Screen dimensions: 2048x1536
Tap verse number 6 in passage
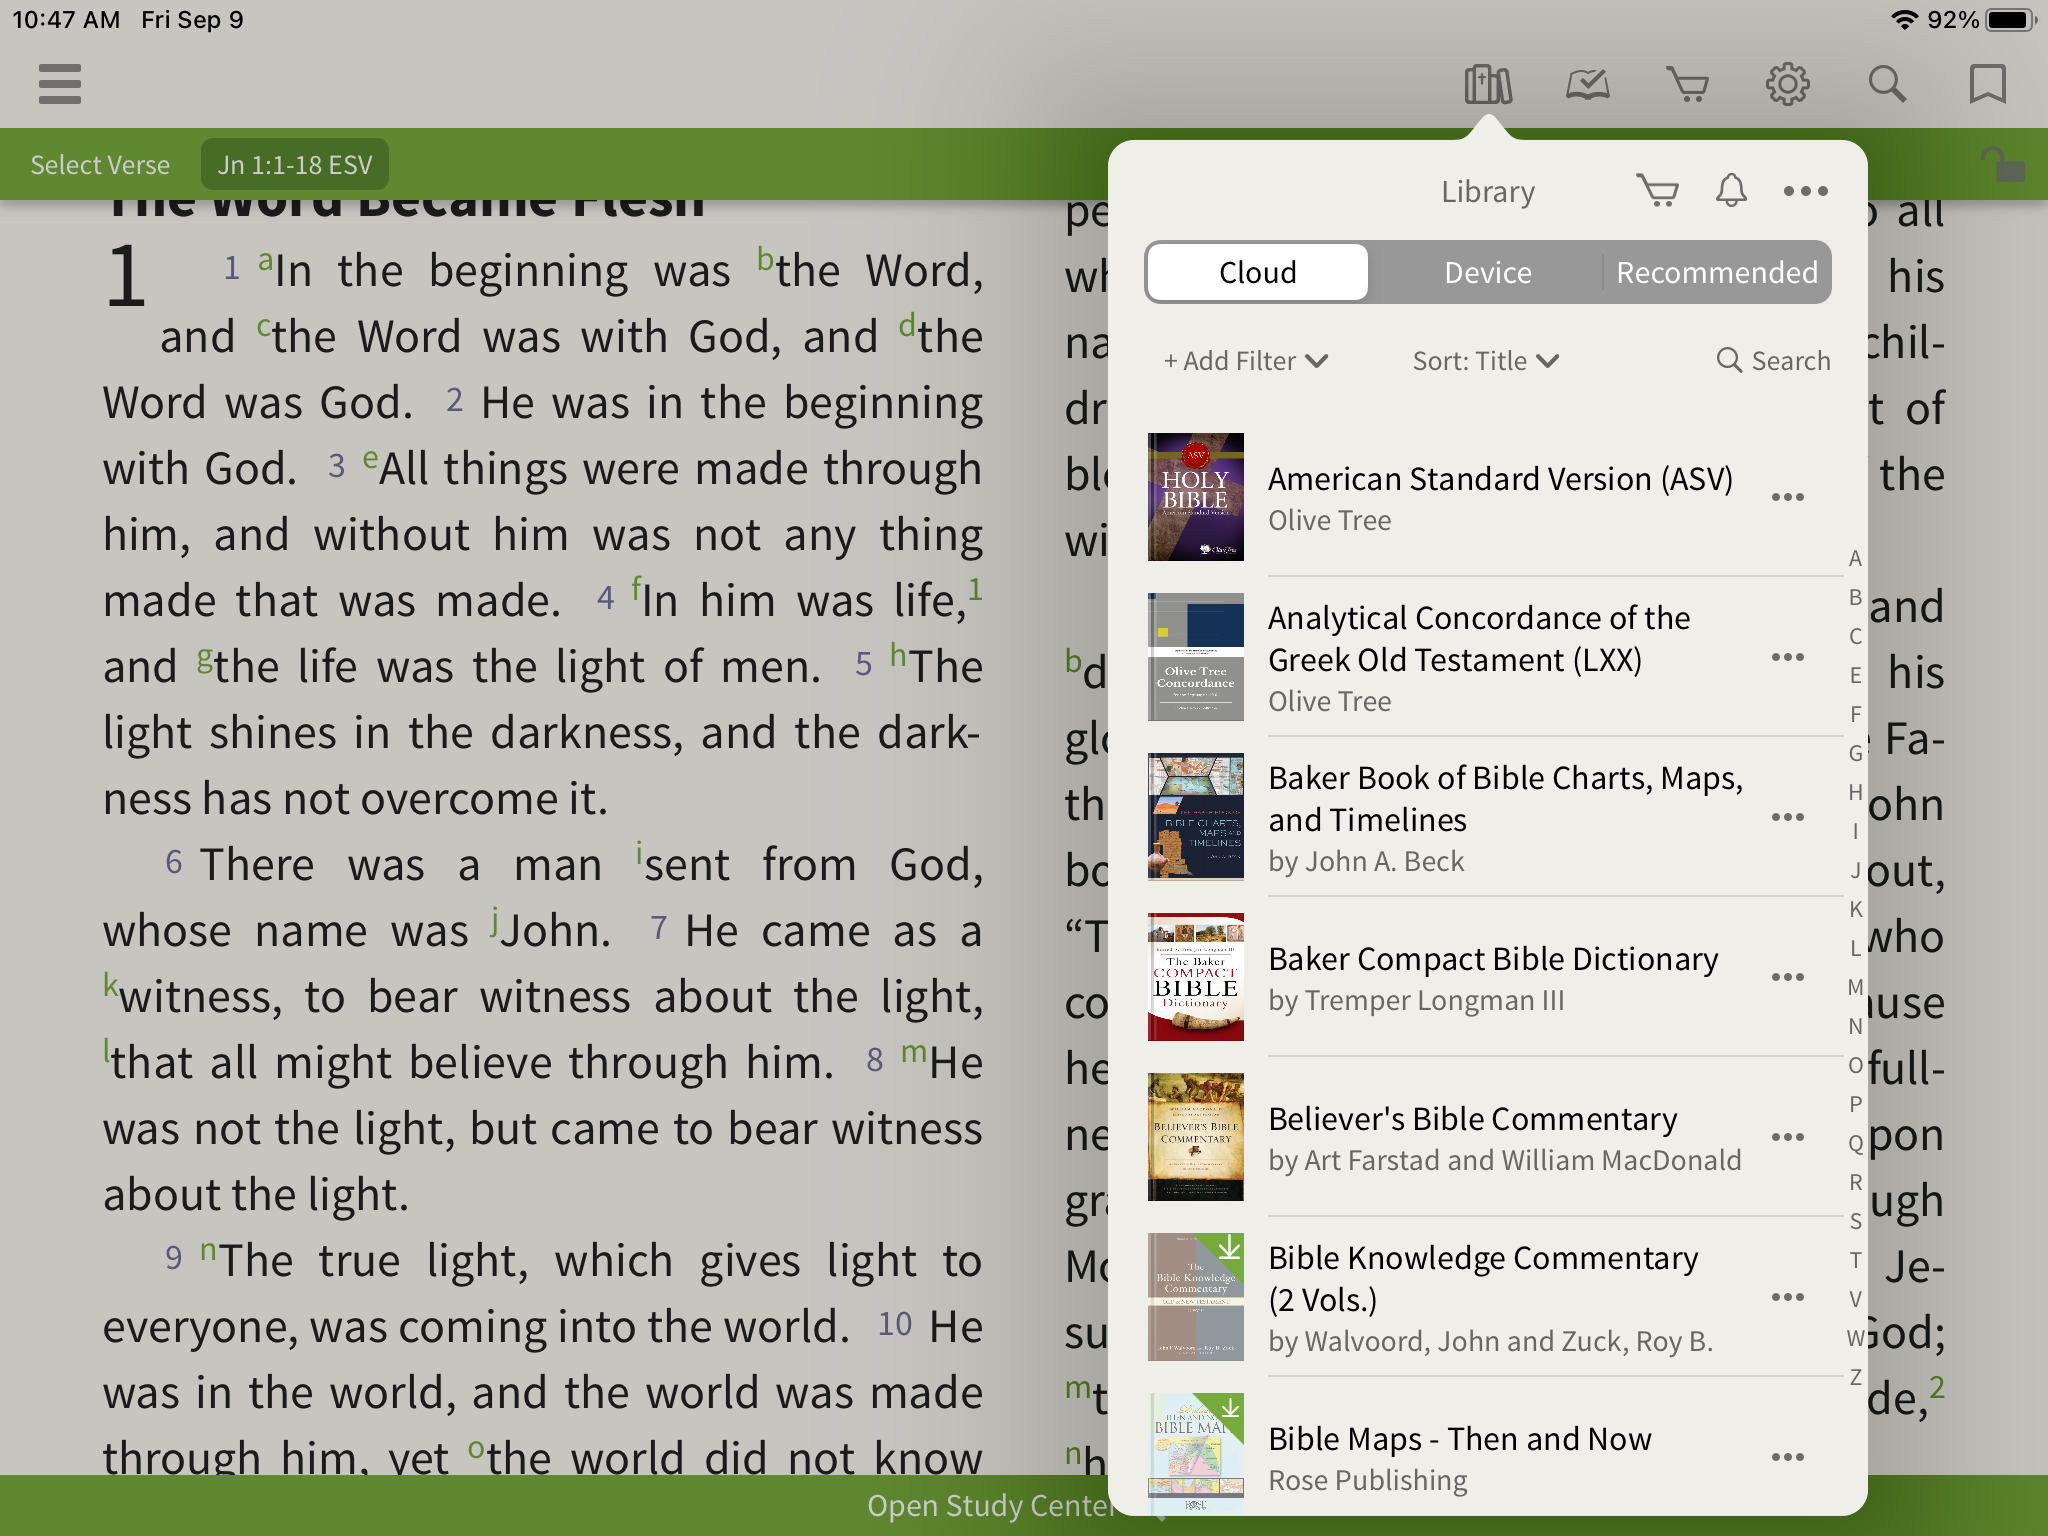click(x=174, y=863)
